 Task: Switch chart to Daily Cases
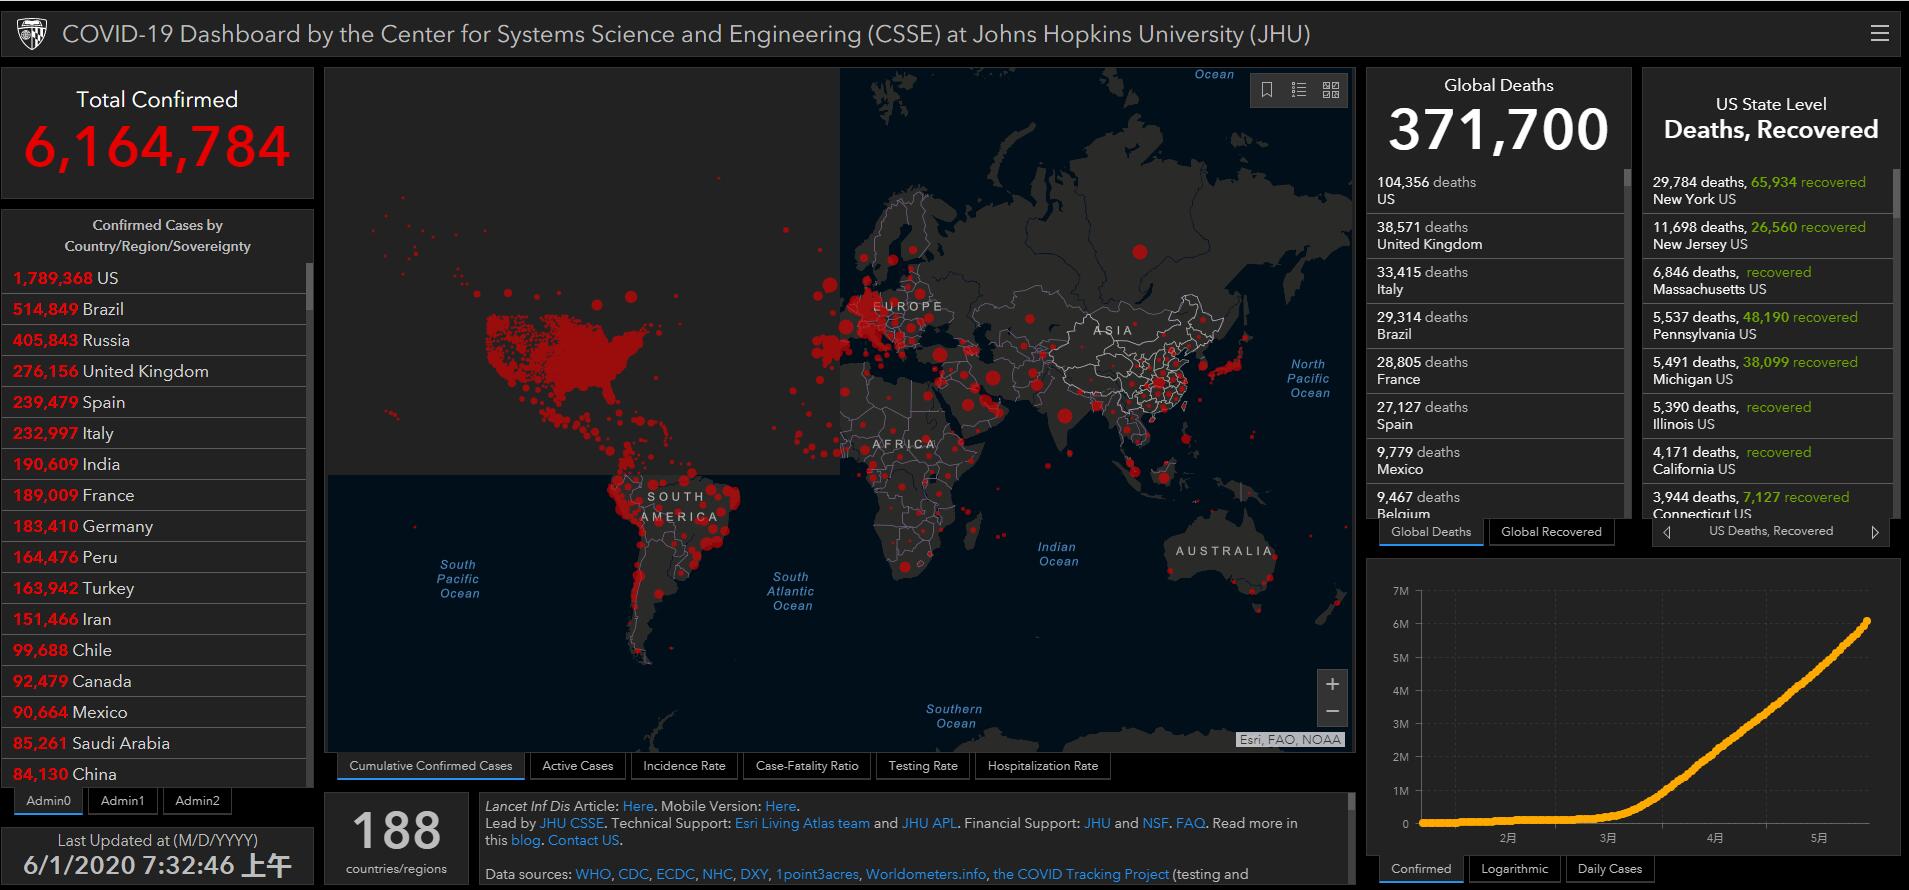point(1609,869)
